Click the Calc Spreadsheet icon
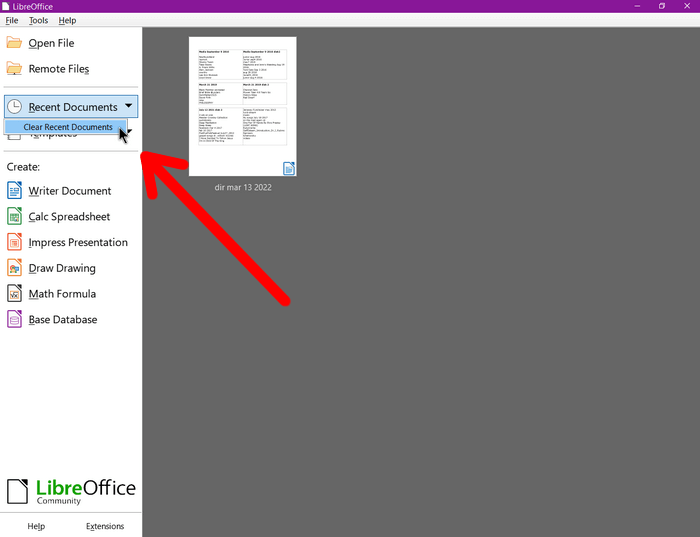 [x=14, y=216]
